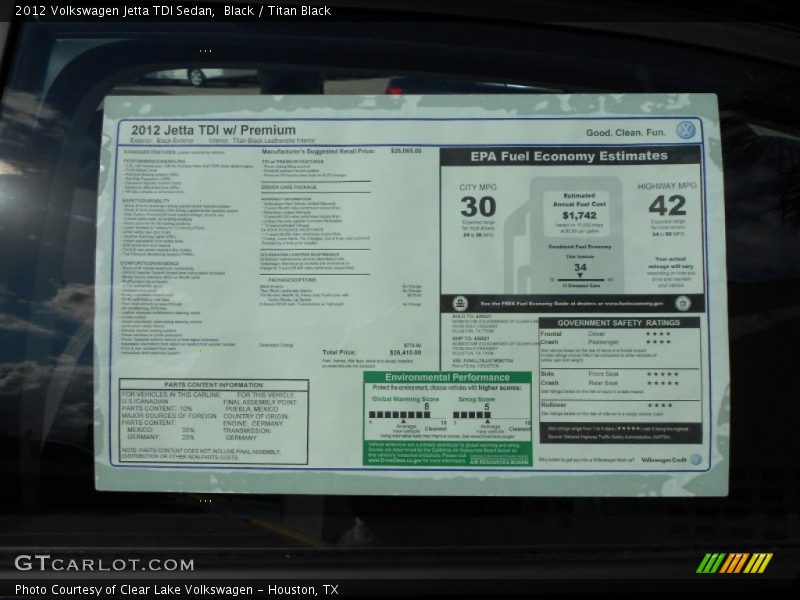Click 'PUEBLA, MEXICO' final assembly point
Screen dimensions: 800x600
[252, 409]
